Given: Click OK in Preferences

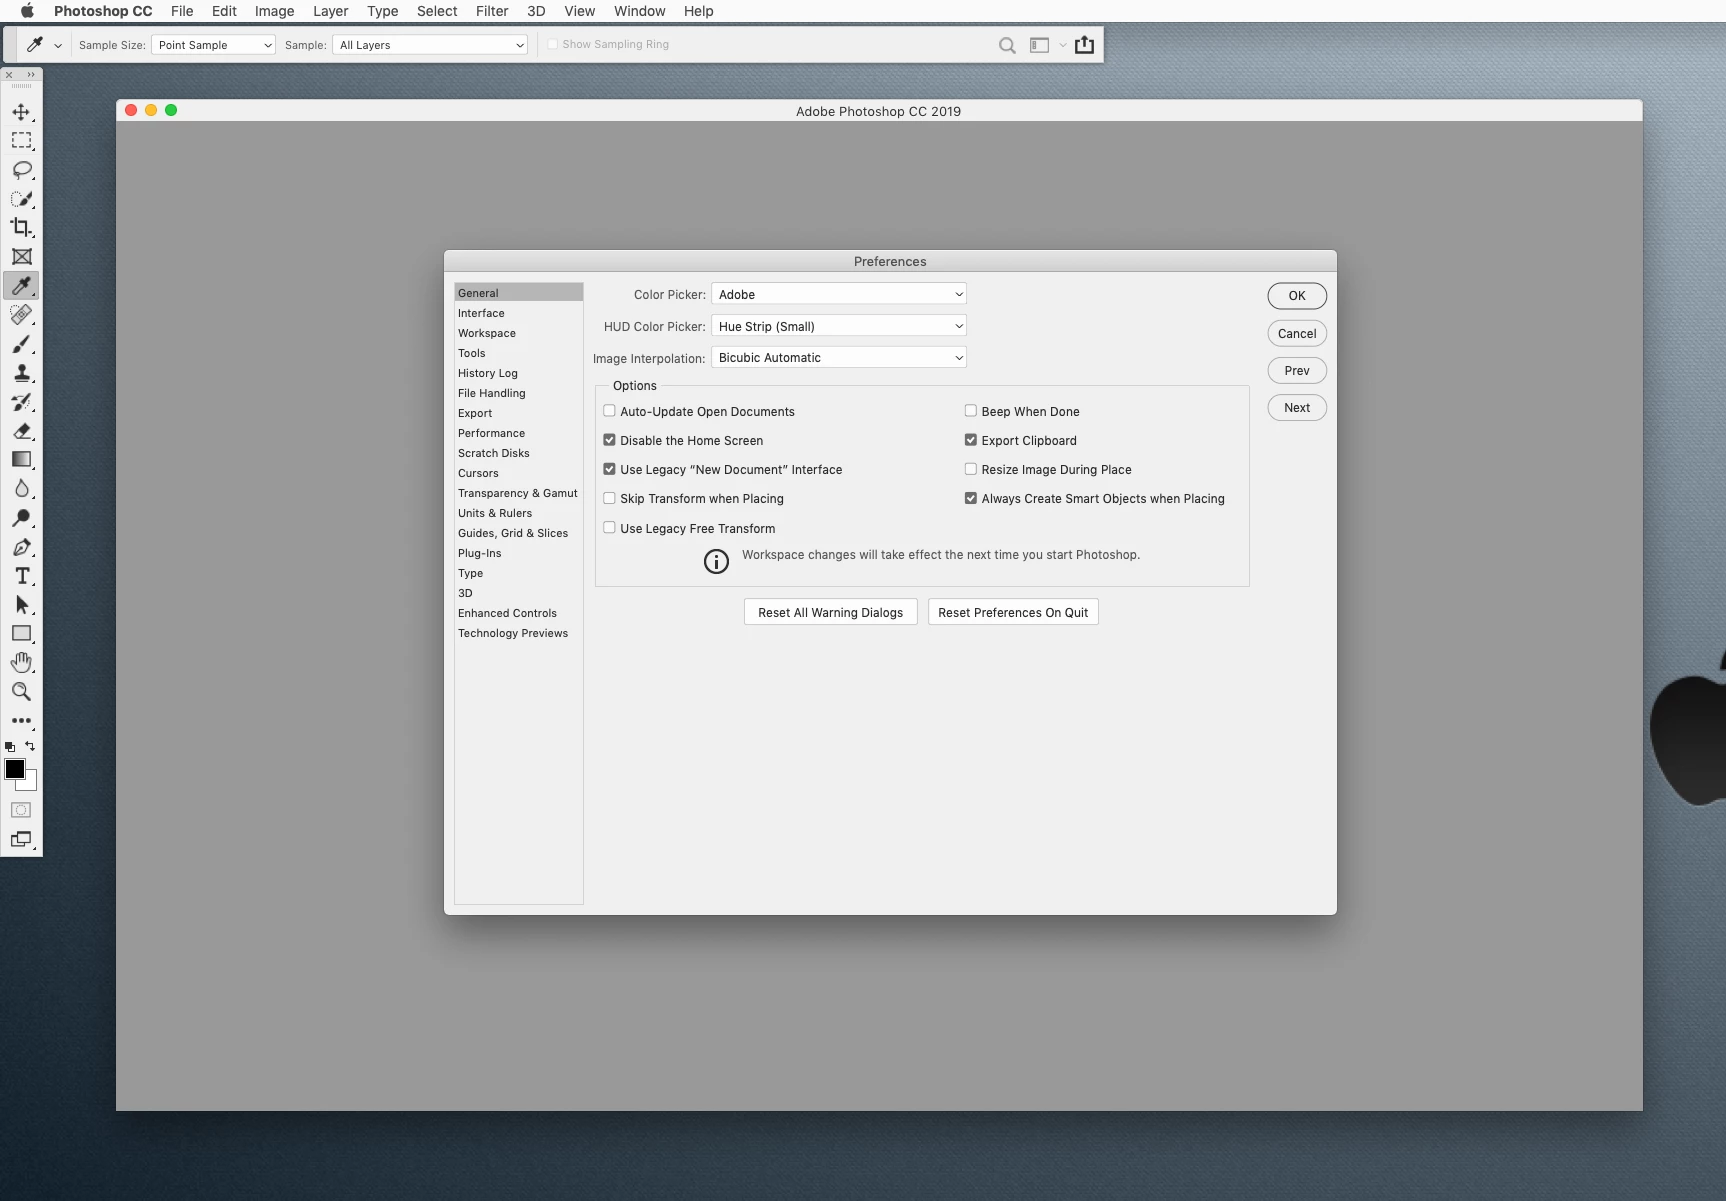Looking at the screenshot, I should click(1297, 296).
